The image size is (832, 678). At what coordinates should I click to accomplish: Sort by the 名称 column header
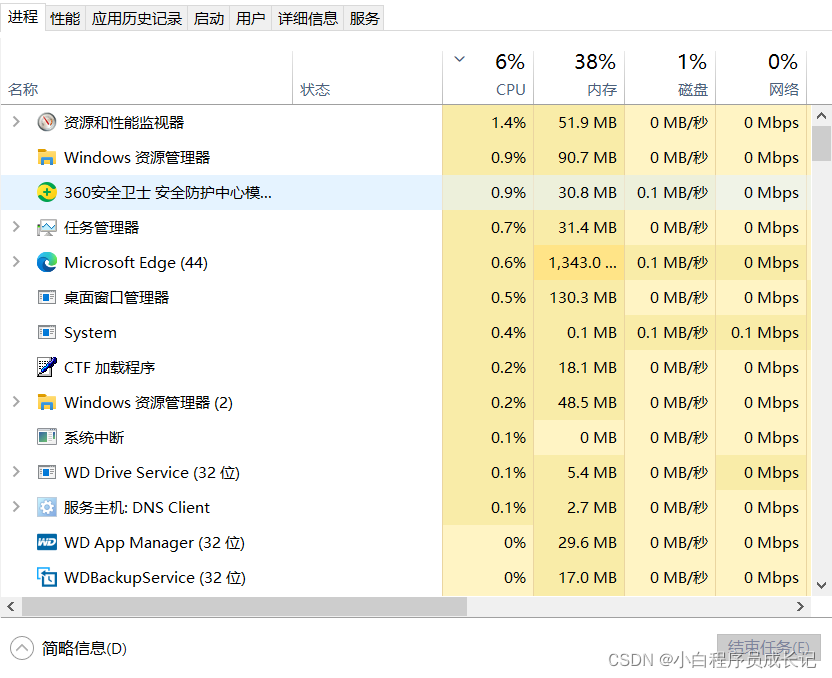tap(146, 78)
